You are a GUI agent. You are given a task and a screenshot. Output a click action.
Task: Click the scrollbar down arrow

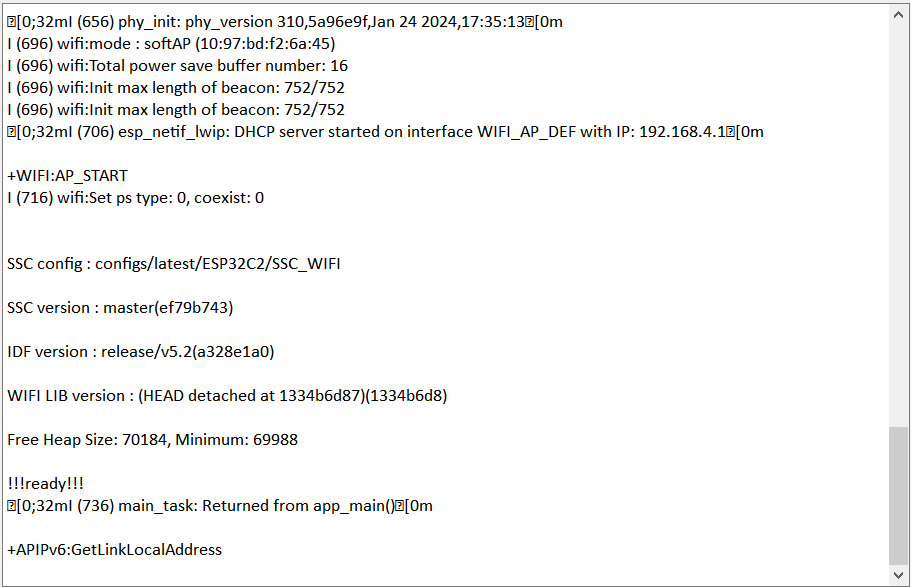pos(899,574)
